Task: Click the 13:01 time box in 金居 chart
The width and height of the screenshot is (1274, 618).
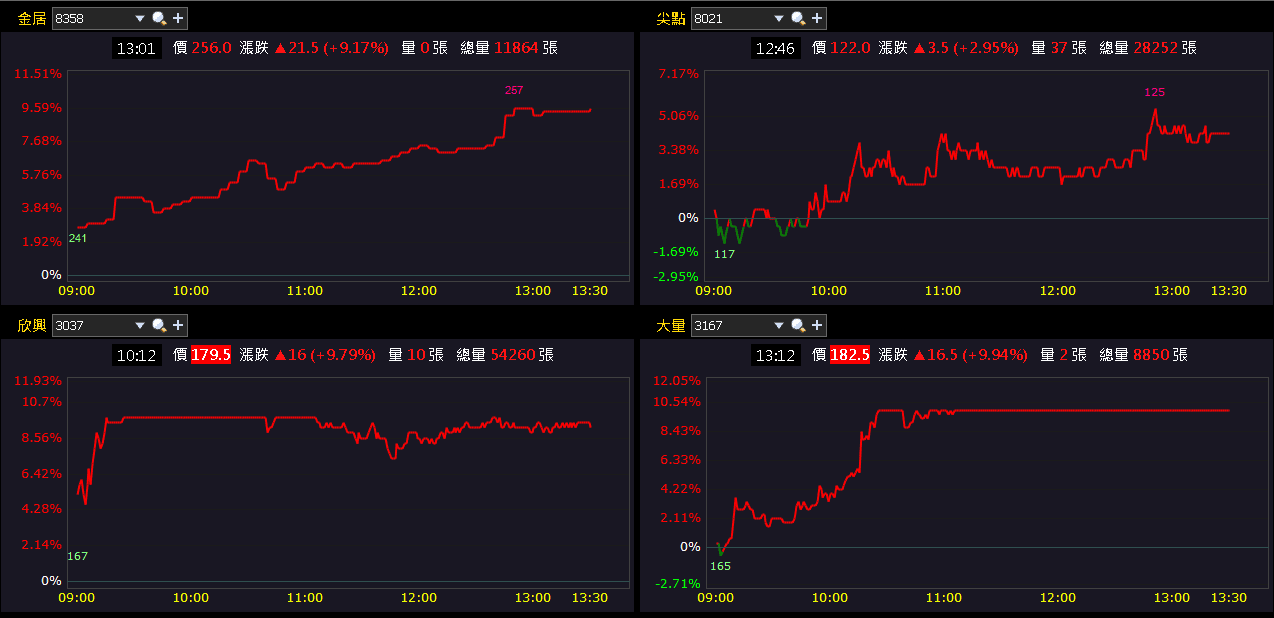Action: (137, 47)
